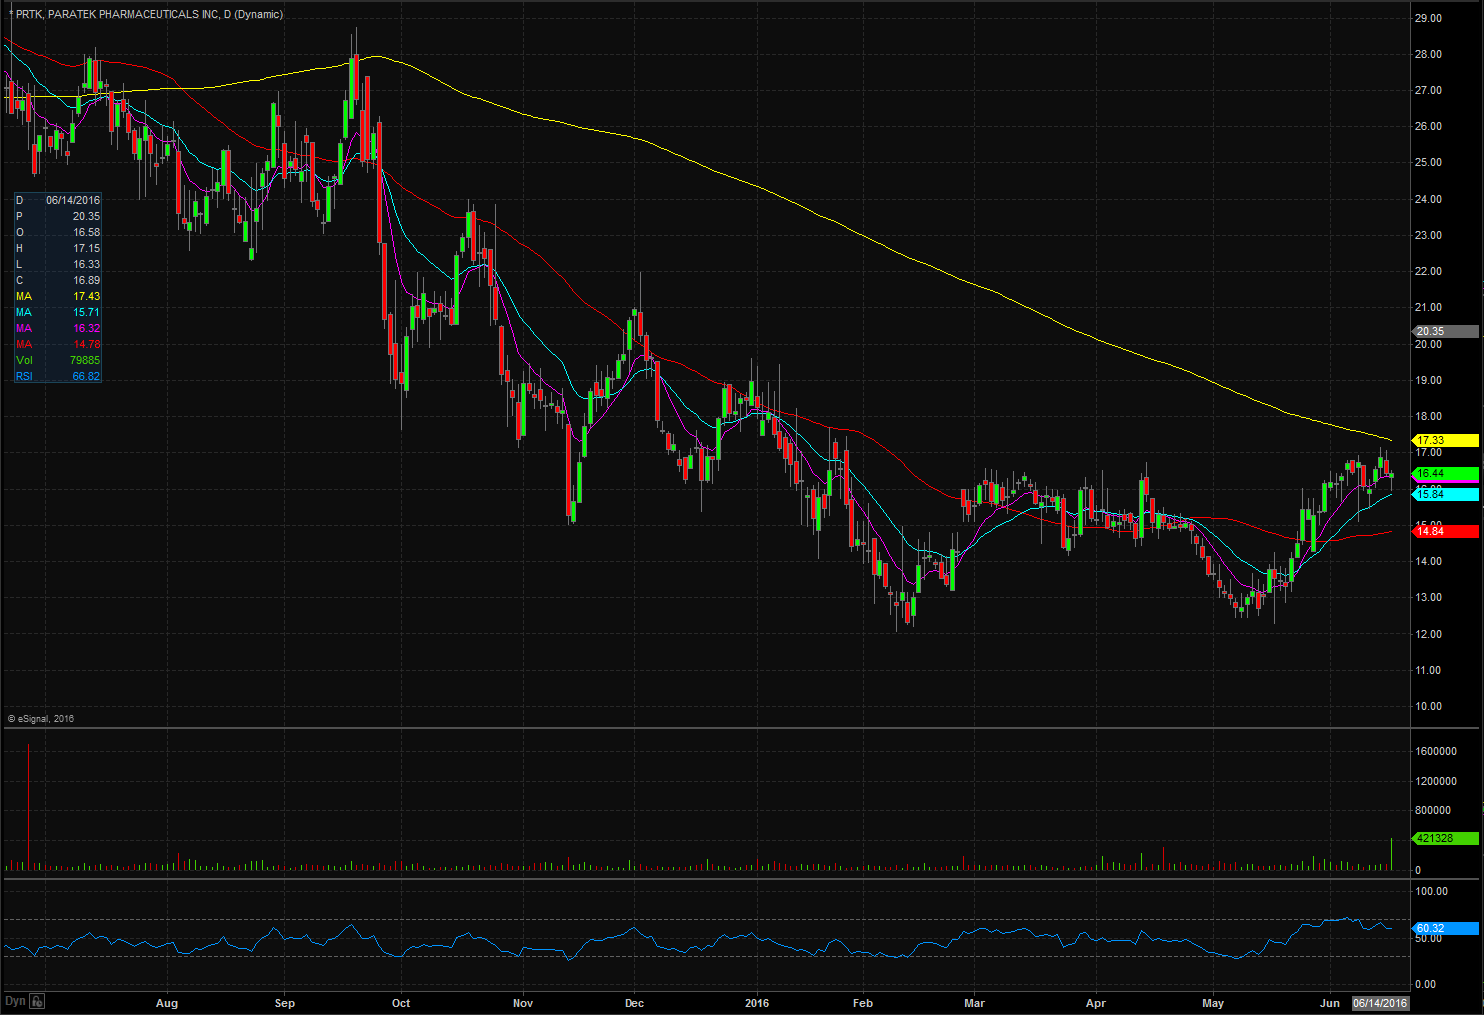
Task: Click the 1600000 label on the volume axis
Action: coord(1435,751)
